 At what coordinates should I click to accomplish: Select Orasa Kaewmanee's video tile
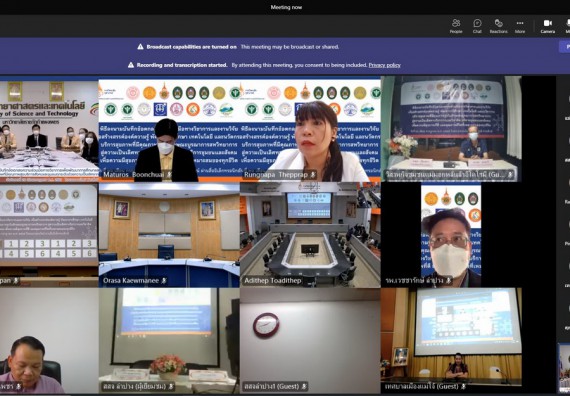[169, 235]
